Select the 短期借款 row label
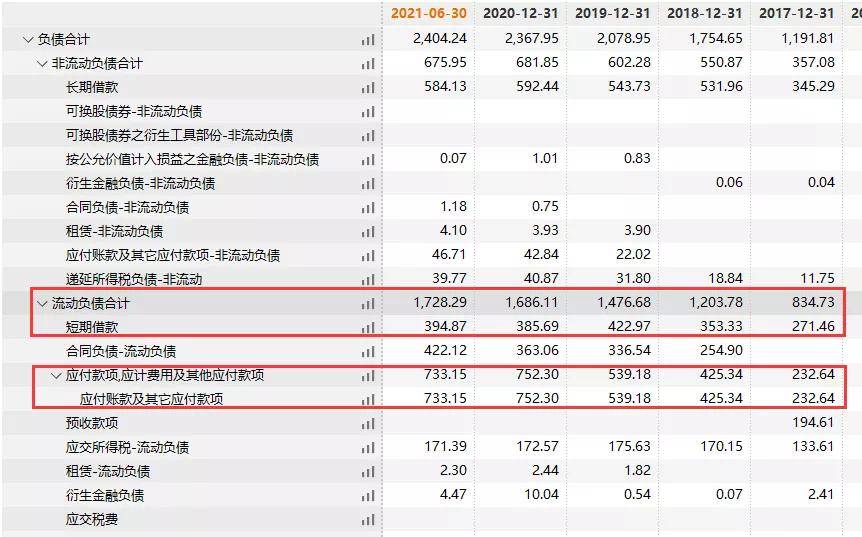 point(92,327)
